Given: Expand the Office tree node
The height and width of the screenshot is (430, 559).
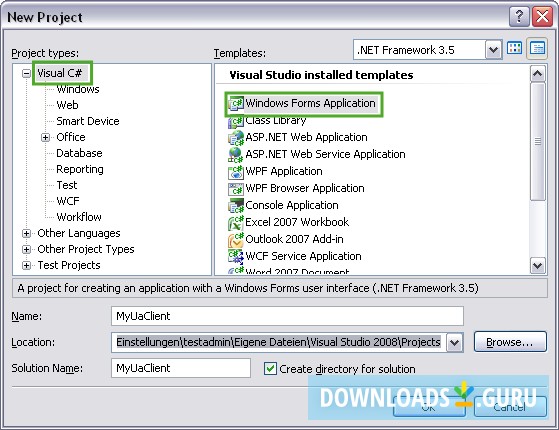Looking at the screenshot, I should [x=45, y=137].
